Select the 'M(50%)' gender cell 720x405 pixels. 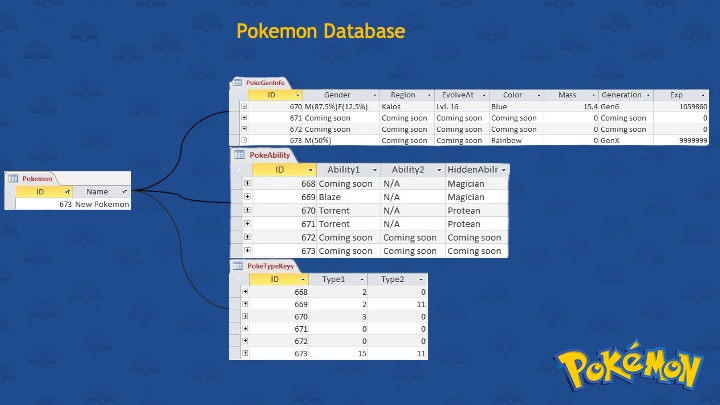click(341, 140)
